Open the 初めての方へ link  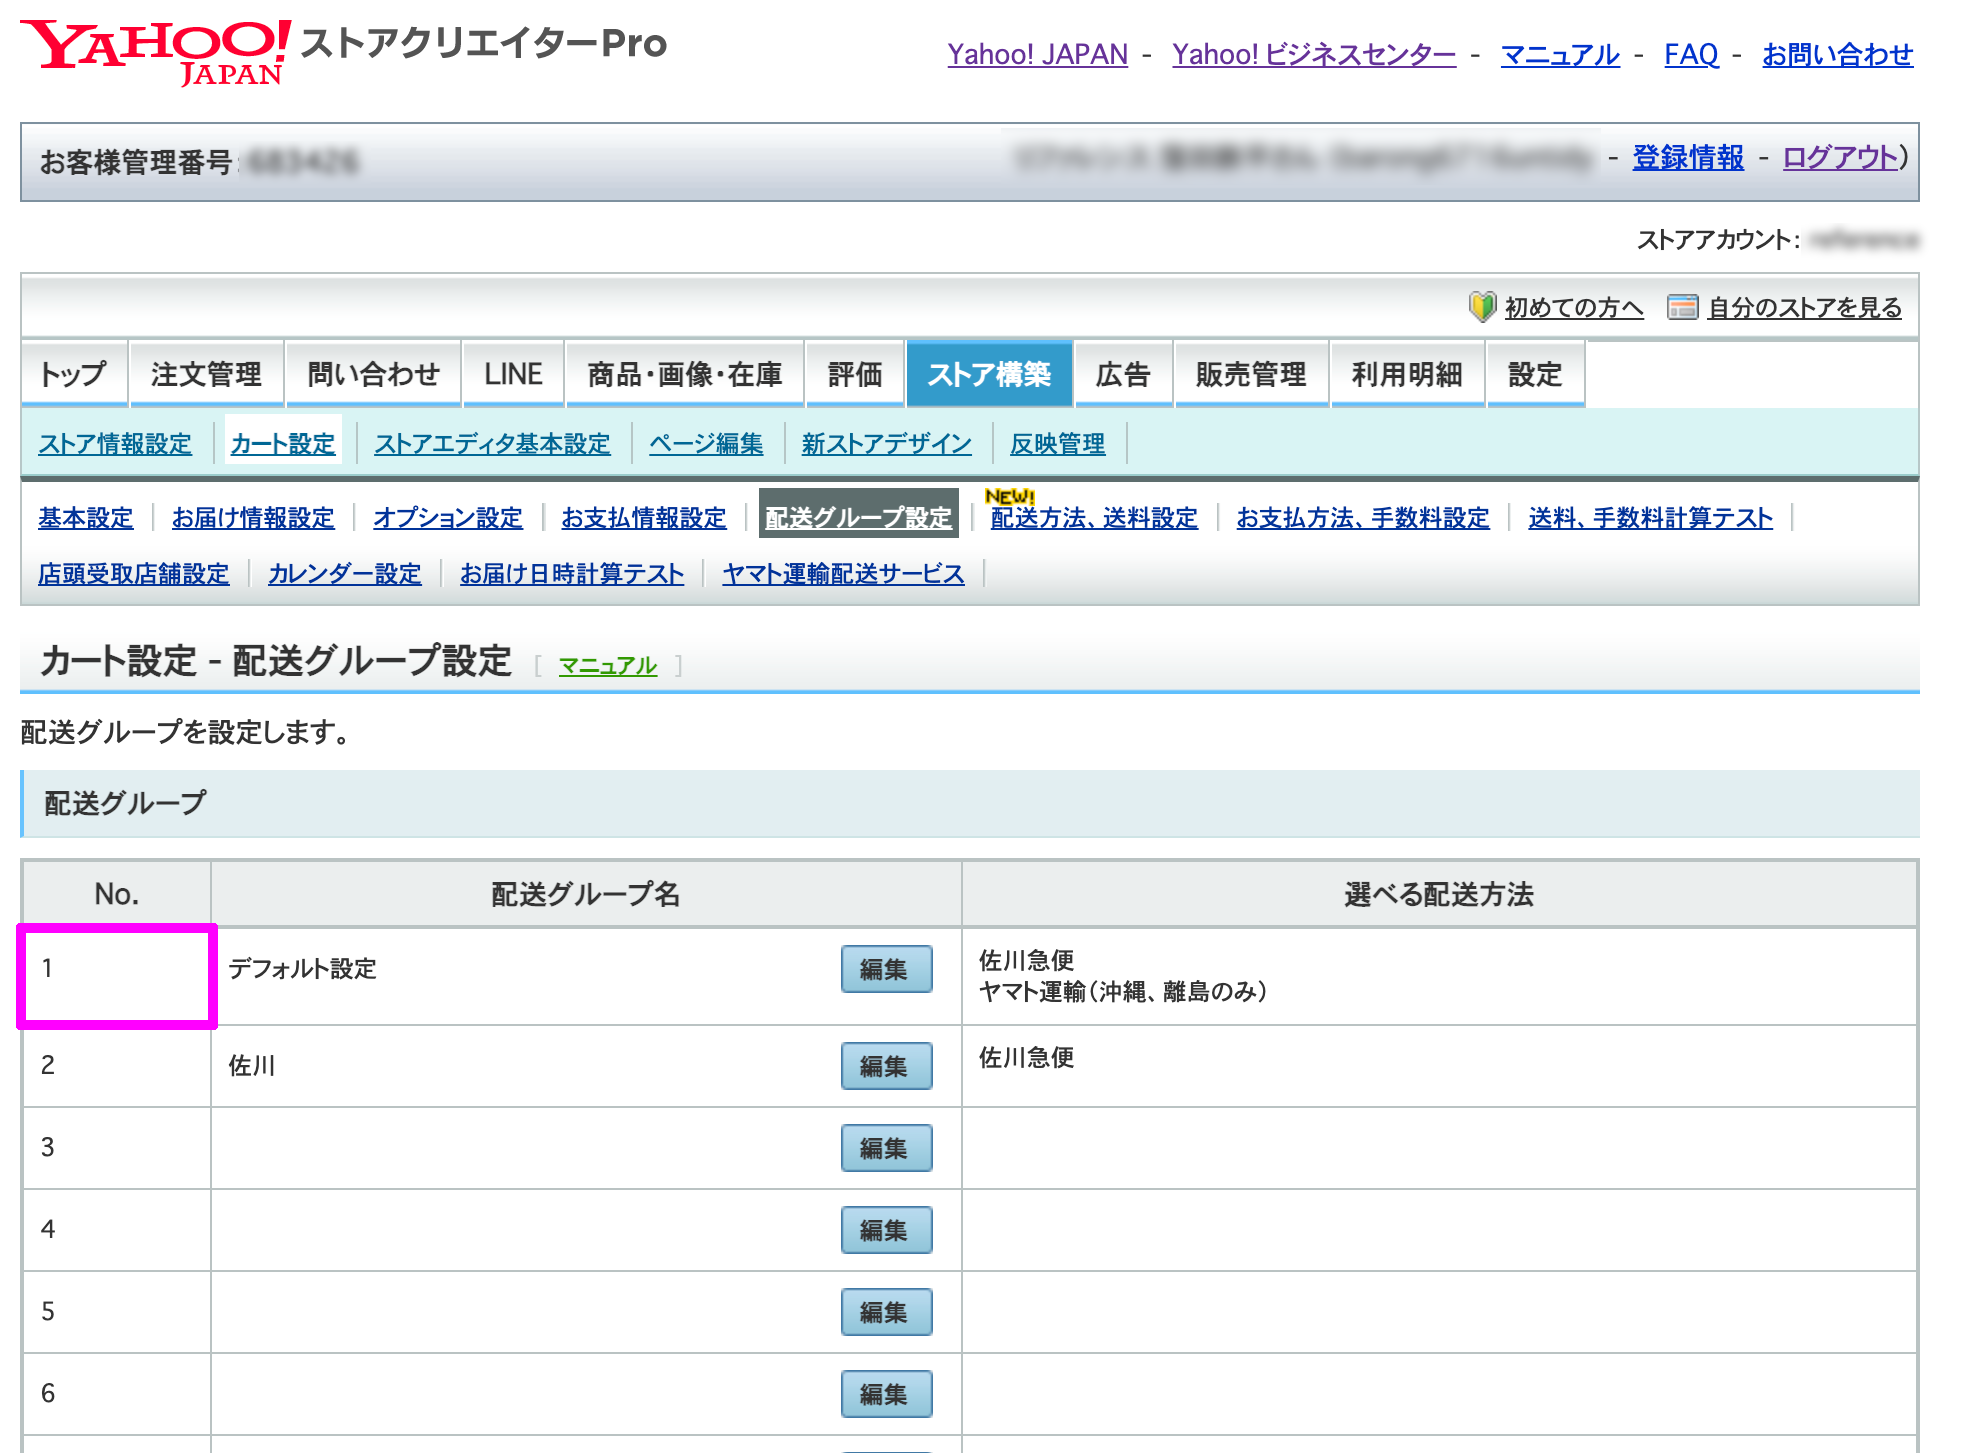(x=1574, y=308)
